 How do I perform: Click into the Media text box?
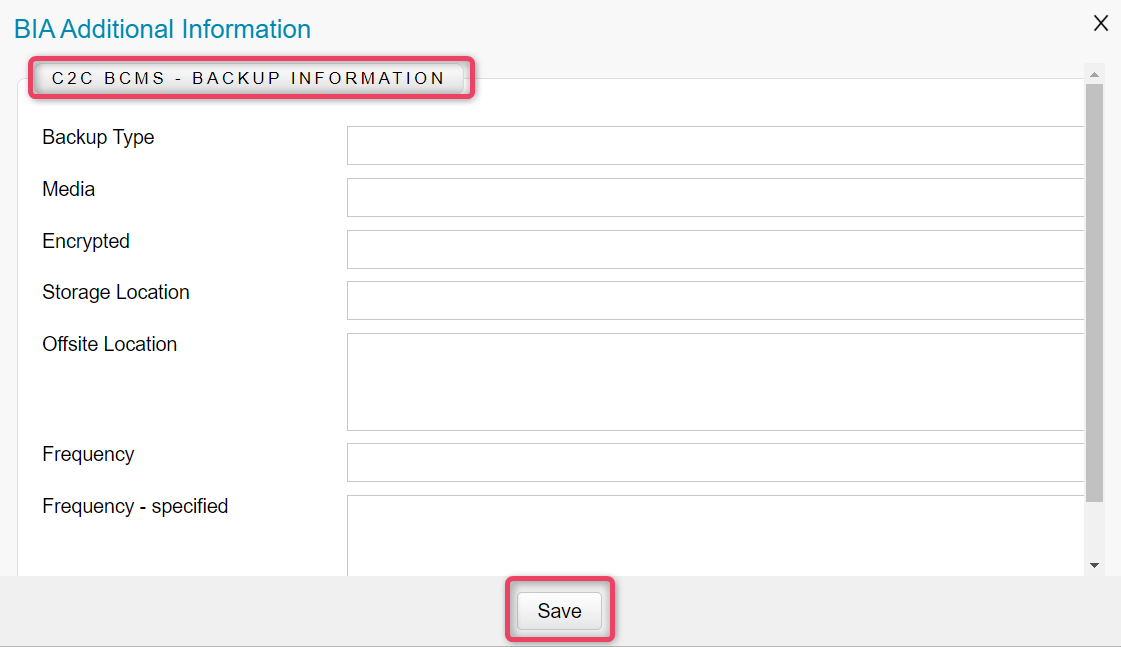pos(714,197)
